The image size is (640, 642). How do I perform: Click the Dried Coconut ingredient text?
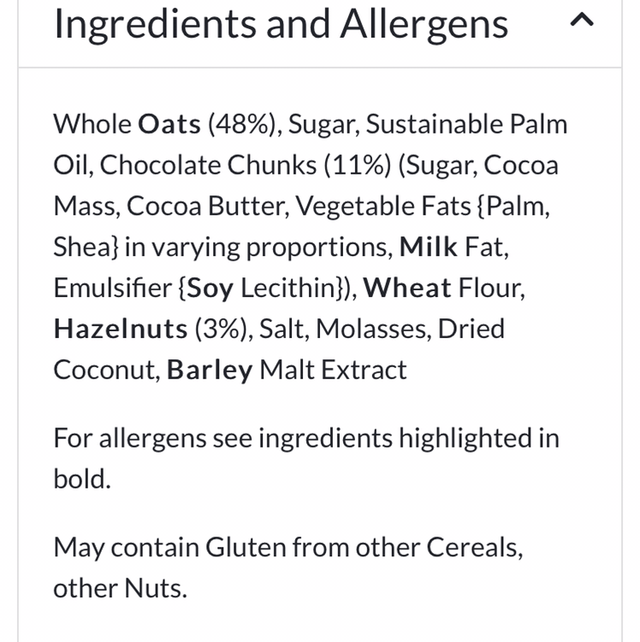point(106,370)
